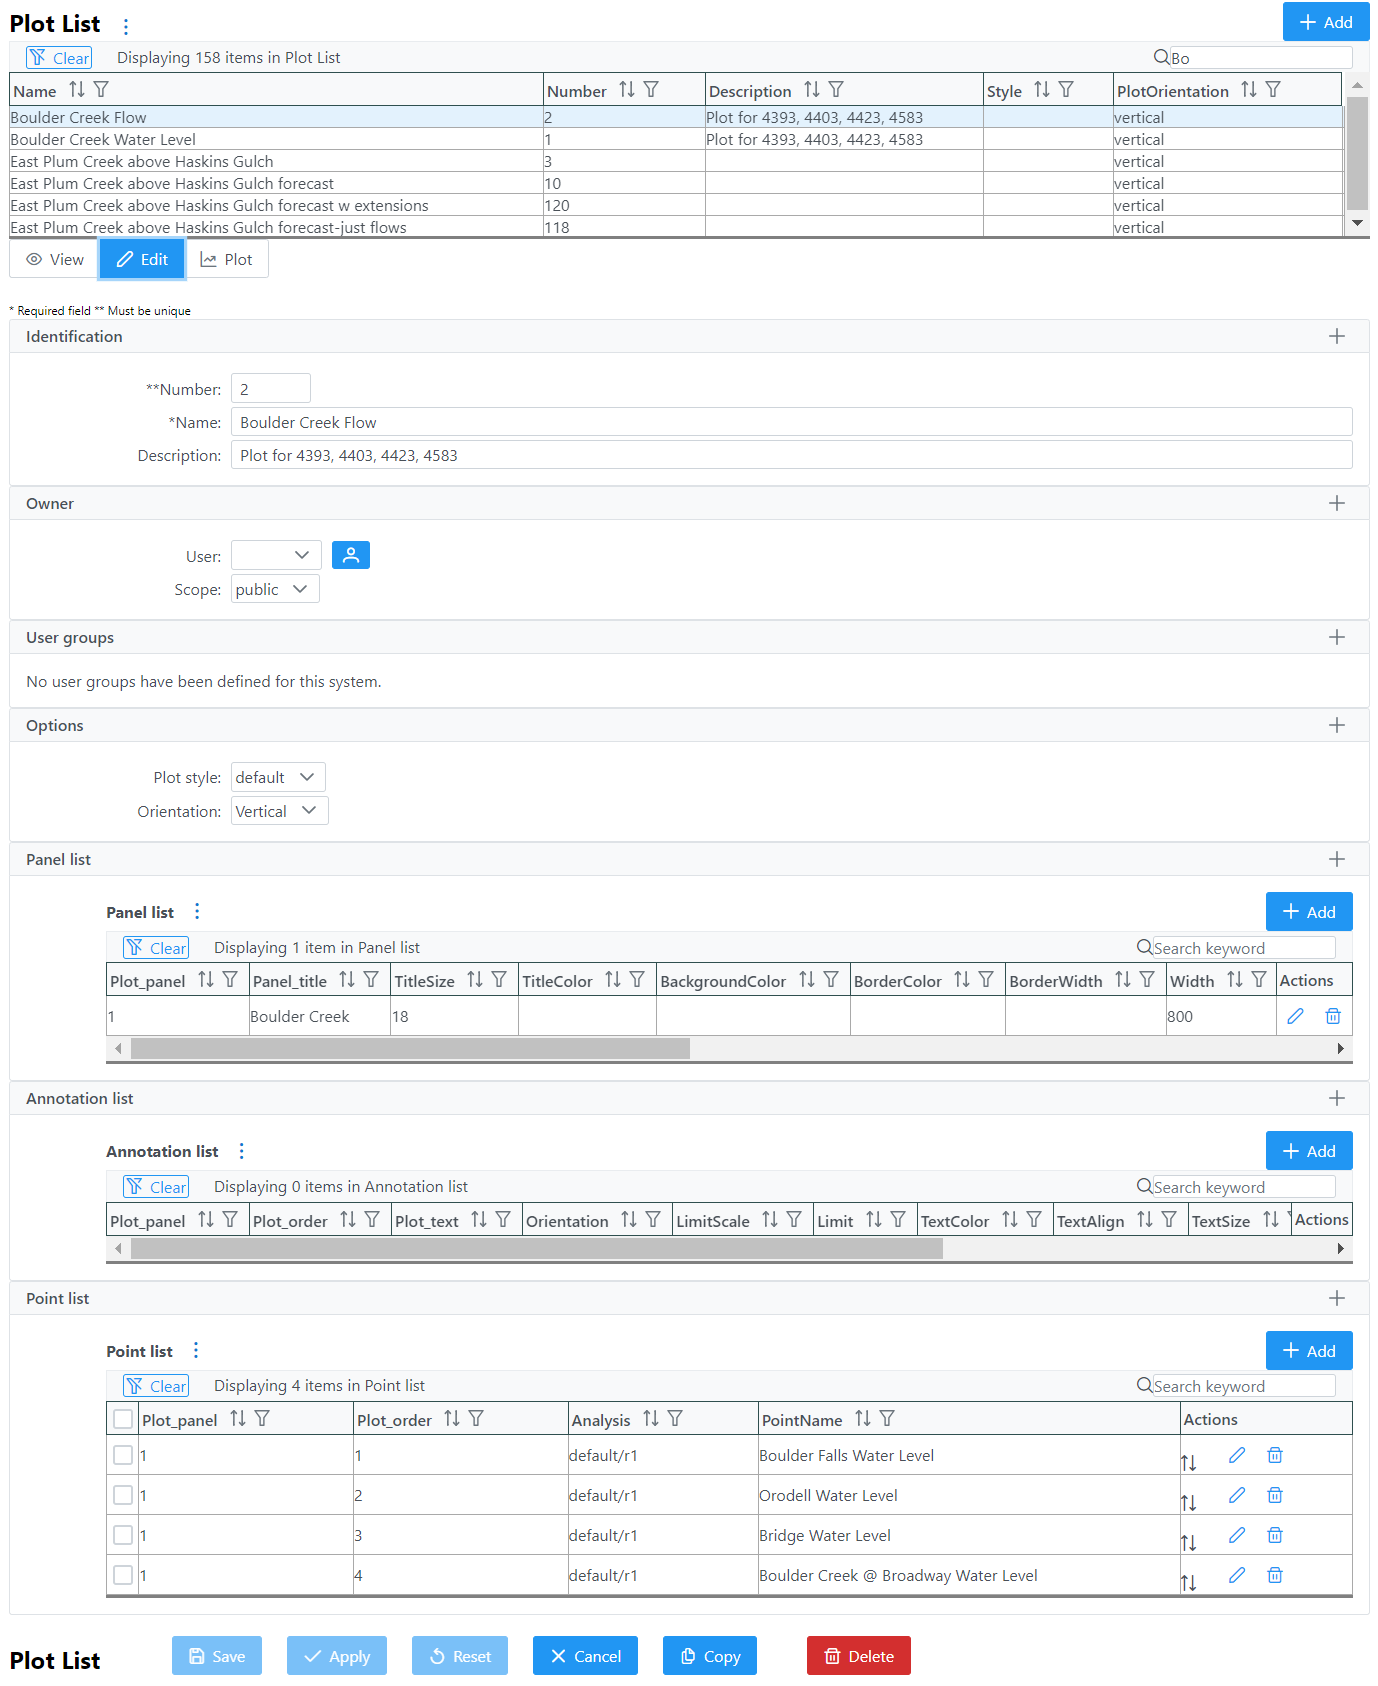Viewport: 1378px width, 1686px height.
Task: Reorder the Boulder Falls Water Level point
Action: pyautogui.click(x=1188, y=1462)
